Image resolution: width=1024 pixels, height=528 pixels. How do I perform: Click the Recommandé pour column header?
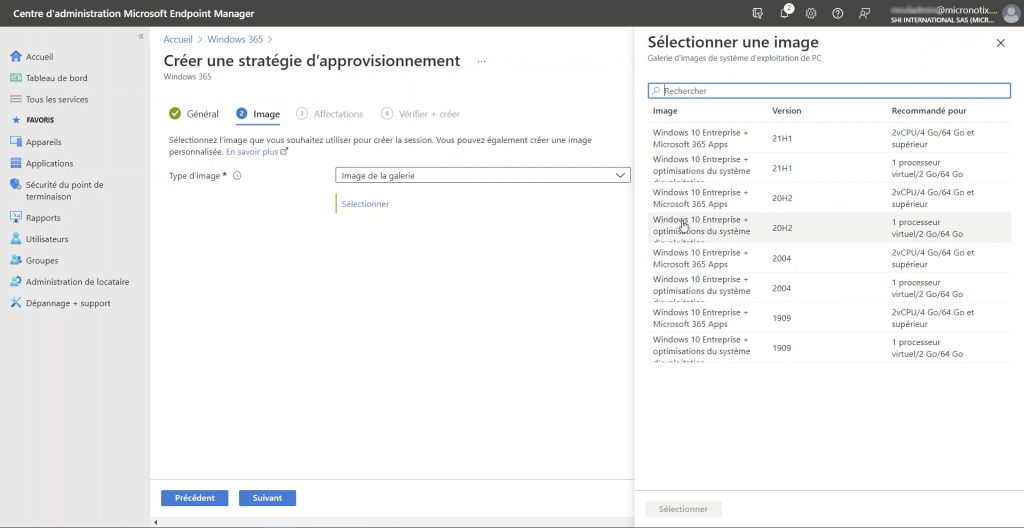(929, 111)
